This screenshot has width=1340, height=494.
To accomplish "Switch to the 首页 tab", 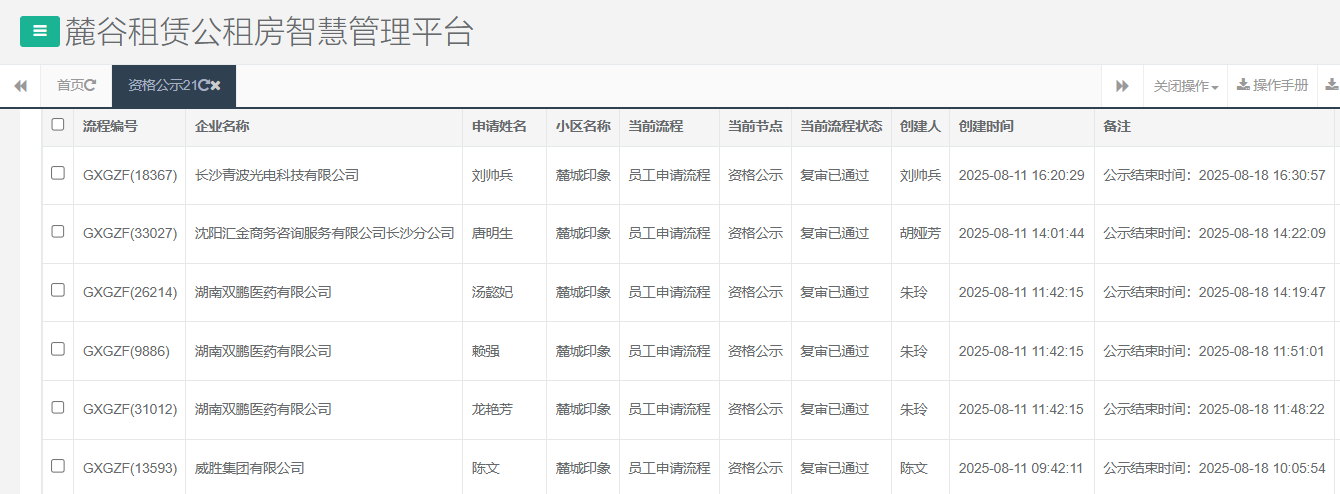I will [70, 86].
